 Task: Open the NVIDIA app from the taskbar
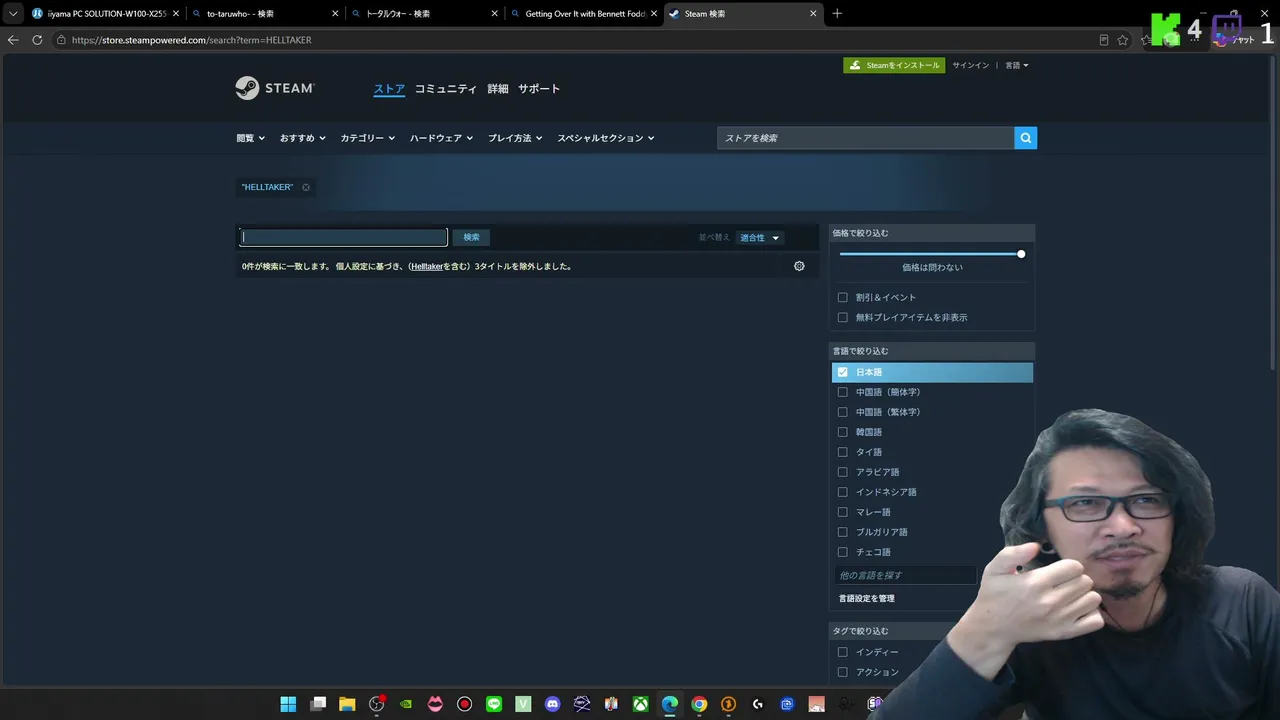[406, 704]
